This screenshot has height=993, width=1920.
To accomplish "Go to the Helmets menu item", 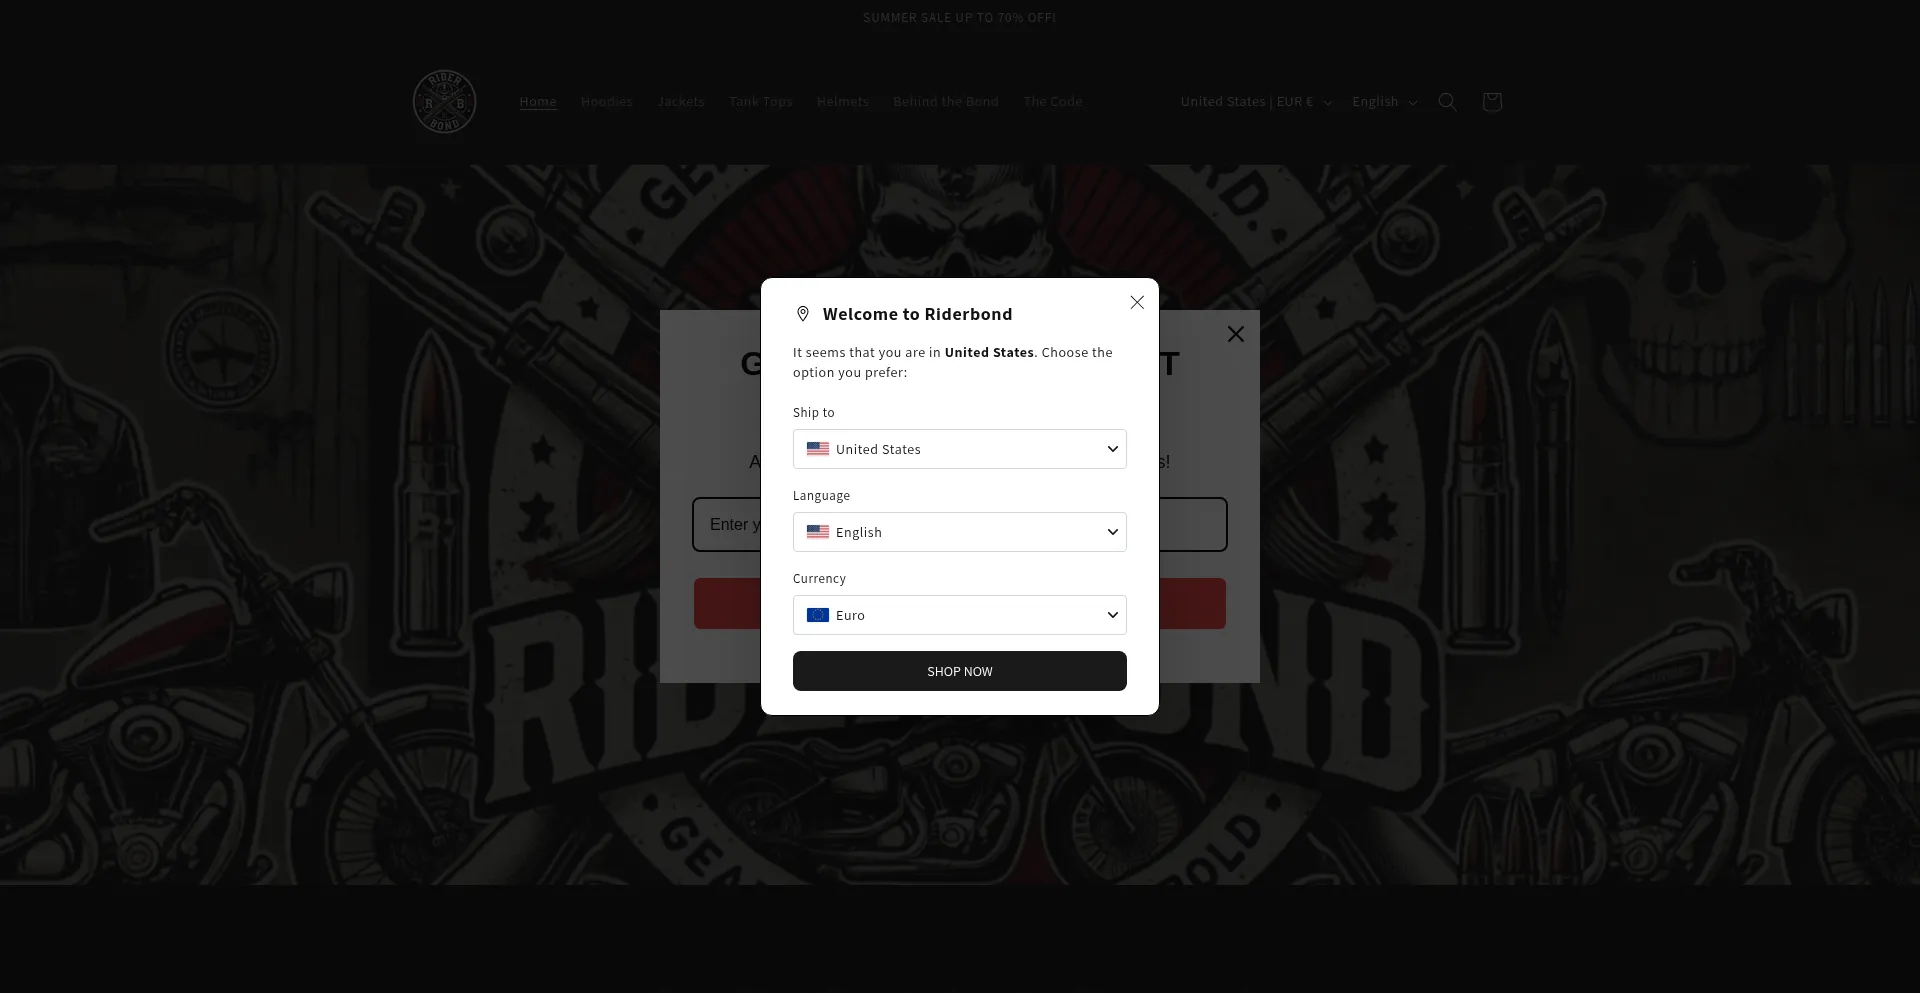I will click(843, 102).
